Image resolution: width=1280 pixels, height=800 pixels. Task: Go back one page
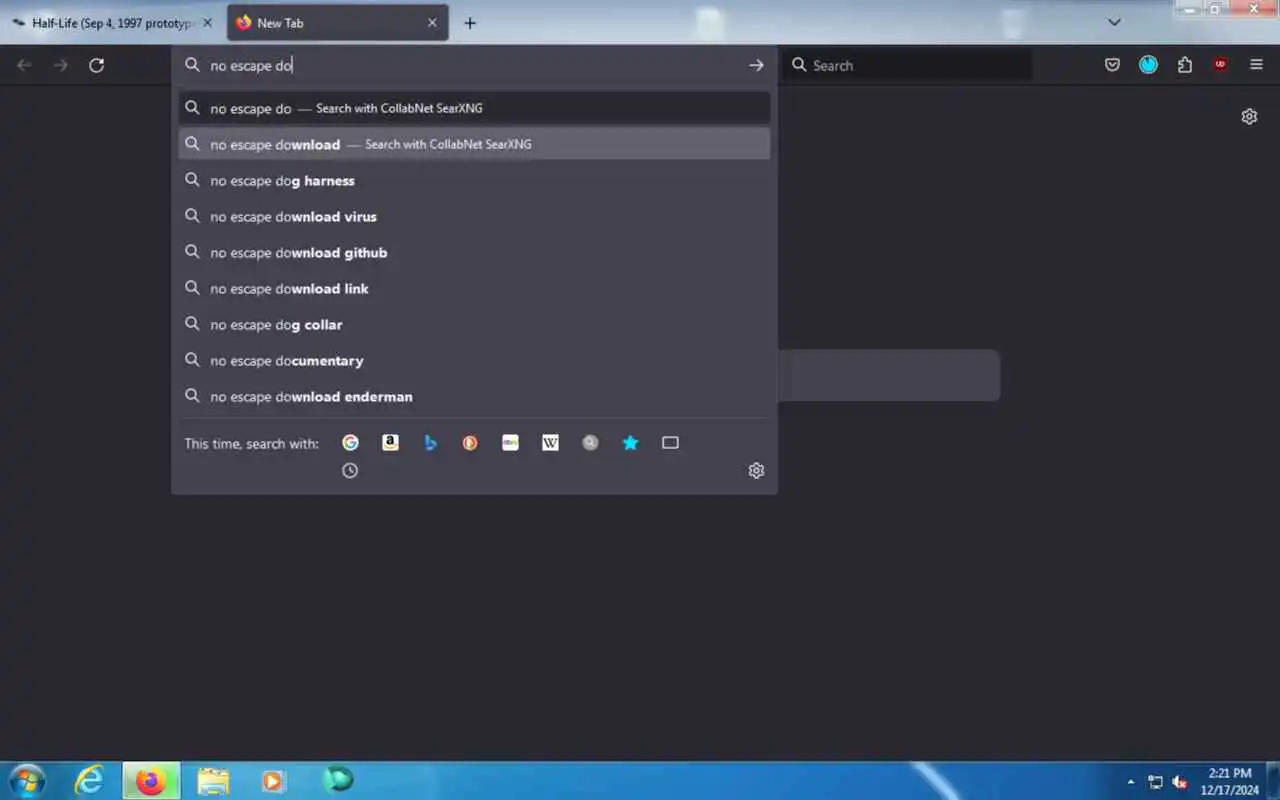pos(24,65)
